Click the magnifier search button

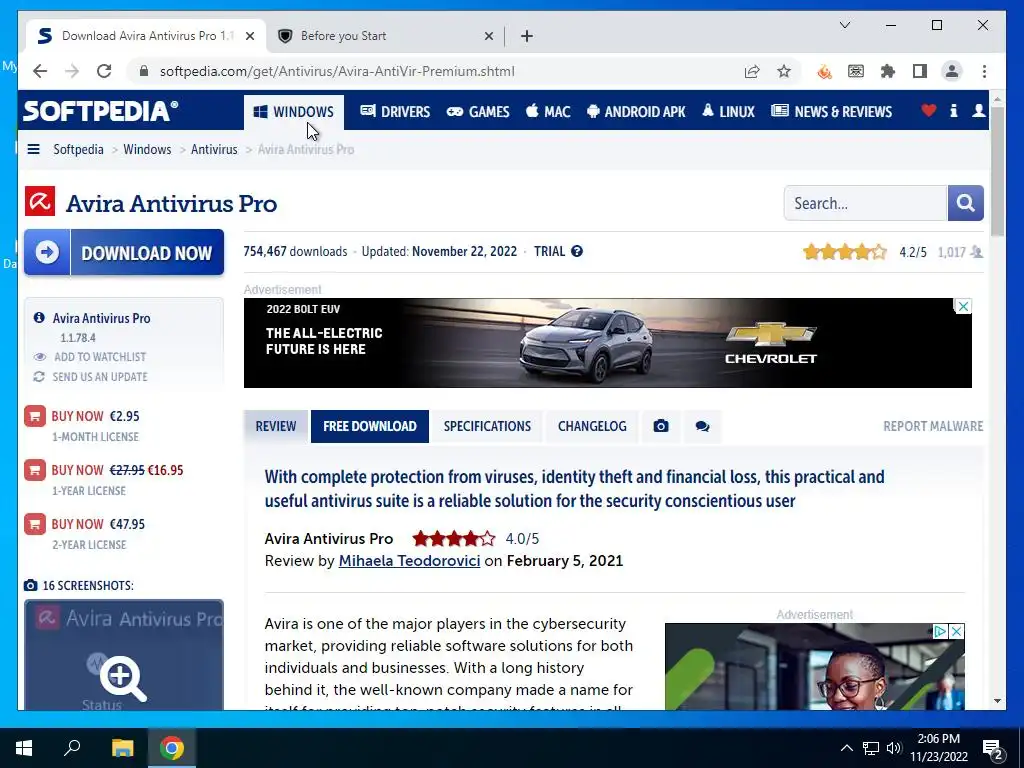click(965, 203)
